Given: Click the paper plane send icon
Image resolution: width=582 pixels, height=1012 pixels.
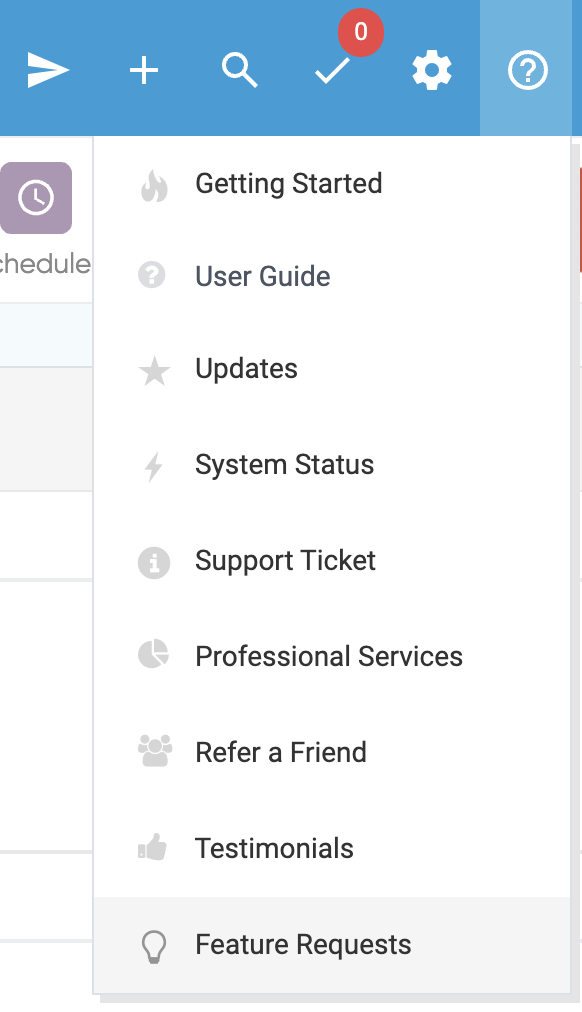Looking at the screenshot, I should tap(48, 70).
